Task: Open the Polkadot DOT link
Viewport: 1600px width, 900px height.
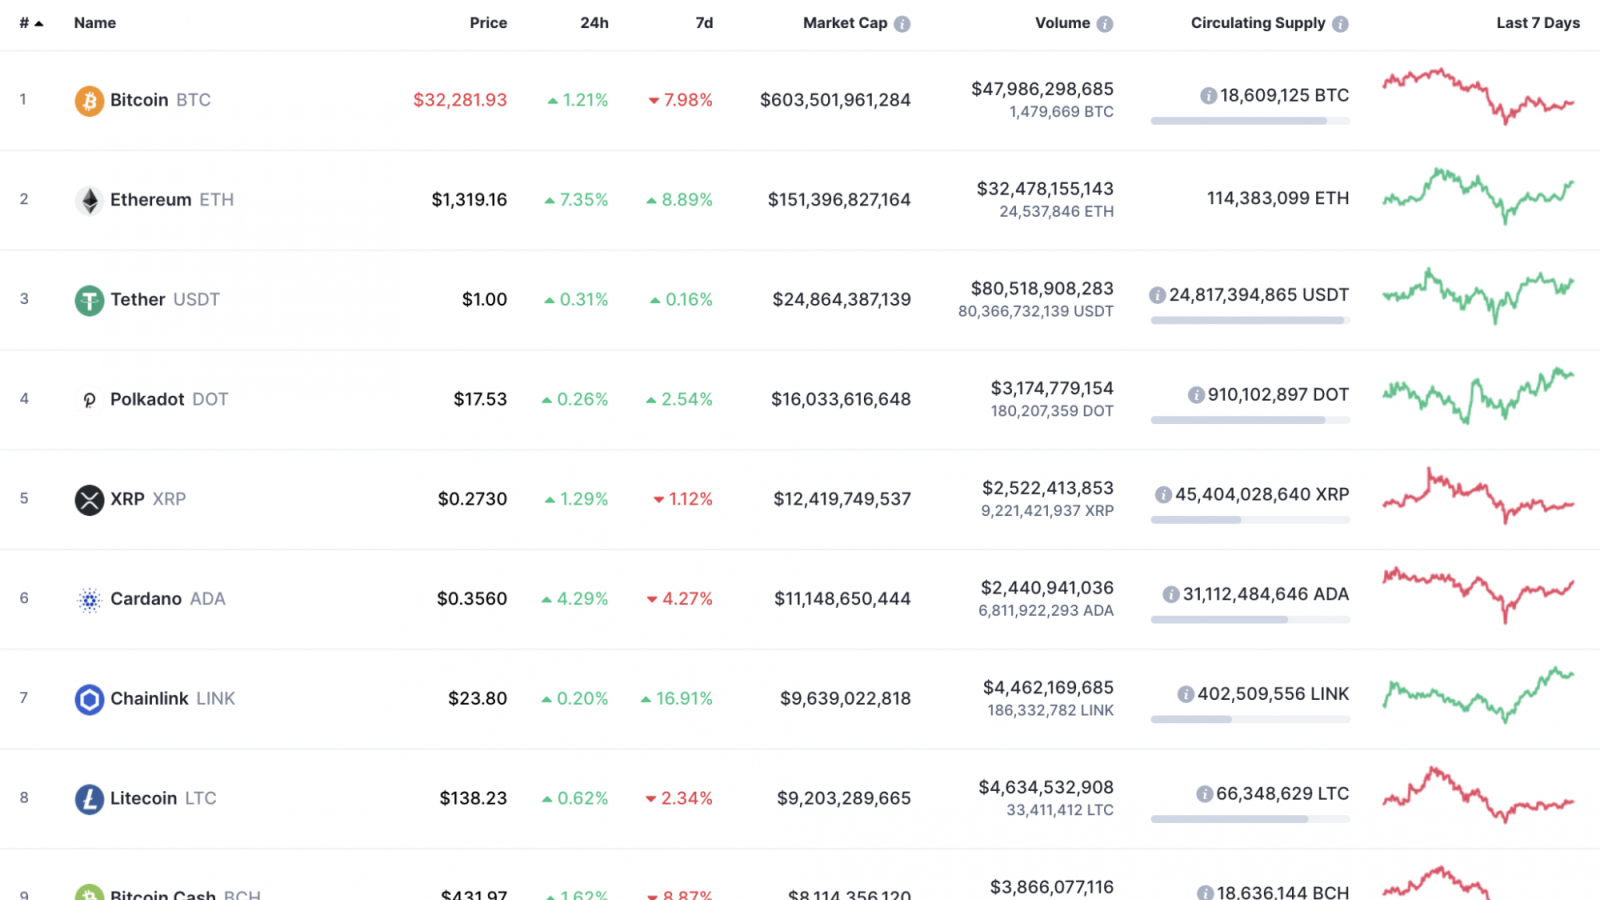Action: coord(169,400)
